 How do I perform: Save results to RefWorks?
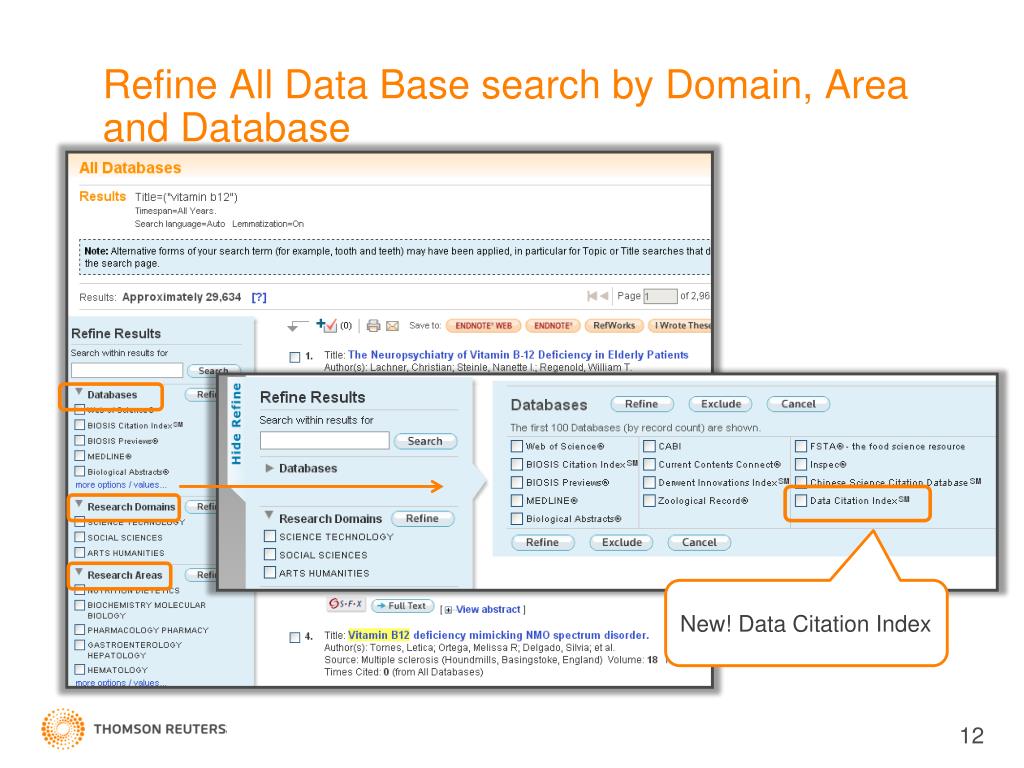tap(615, 325)
